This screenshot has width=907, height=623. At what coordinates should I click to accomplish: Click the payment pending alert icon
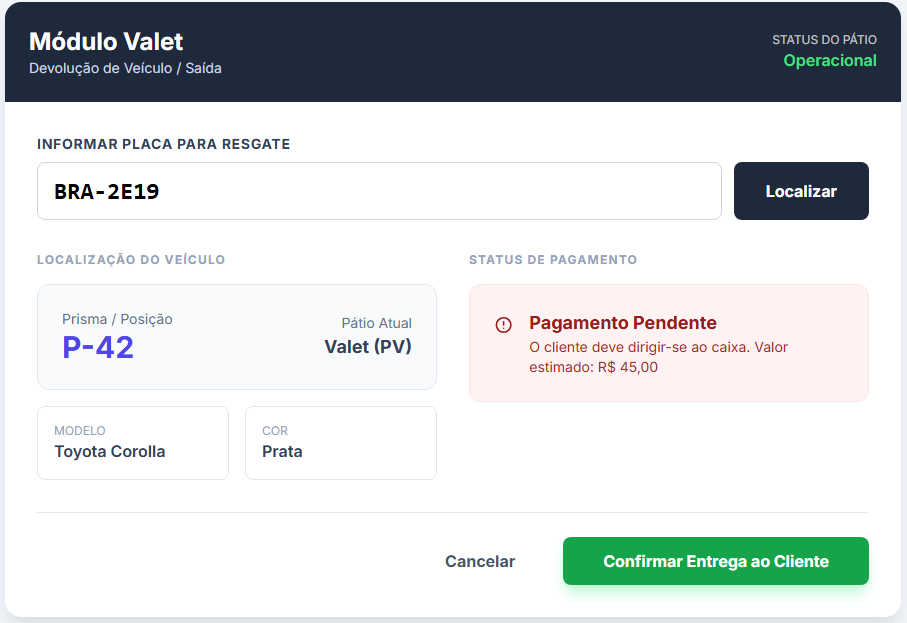[x=503, y=325]
